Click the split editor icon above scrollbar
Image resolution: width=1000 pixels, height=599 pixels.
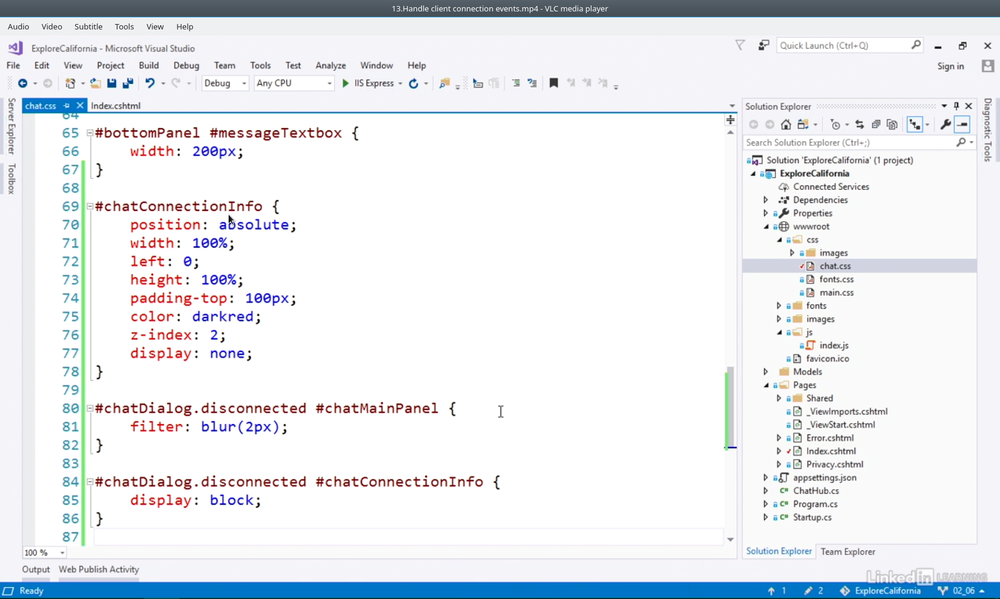730,120
